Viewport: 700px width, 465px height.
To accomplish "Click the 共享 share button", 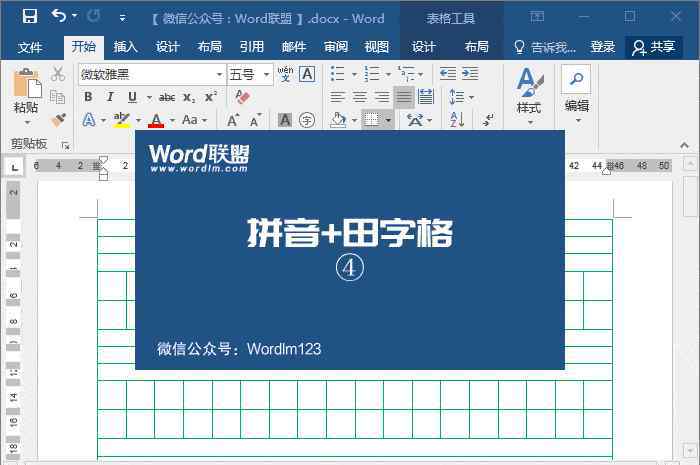I will [x=654, y=47].
